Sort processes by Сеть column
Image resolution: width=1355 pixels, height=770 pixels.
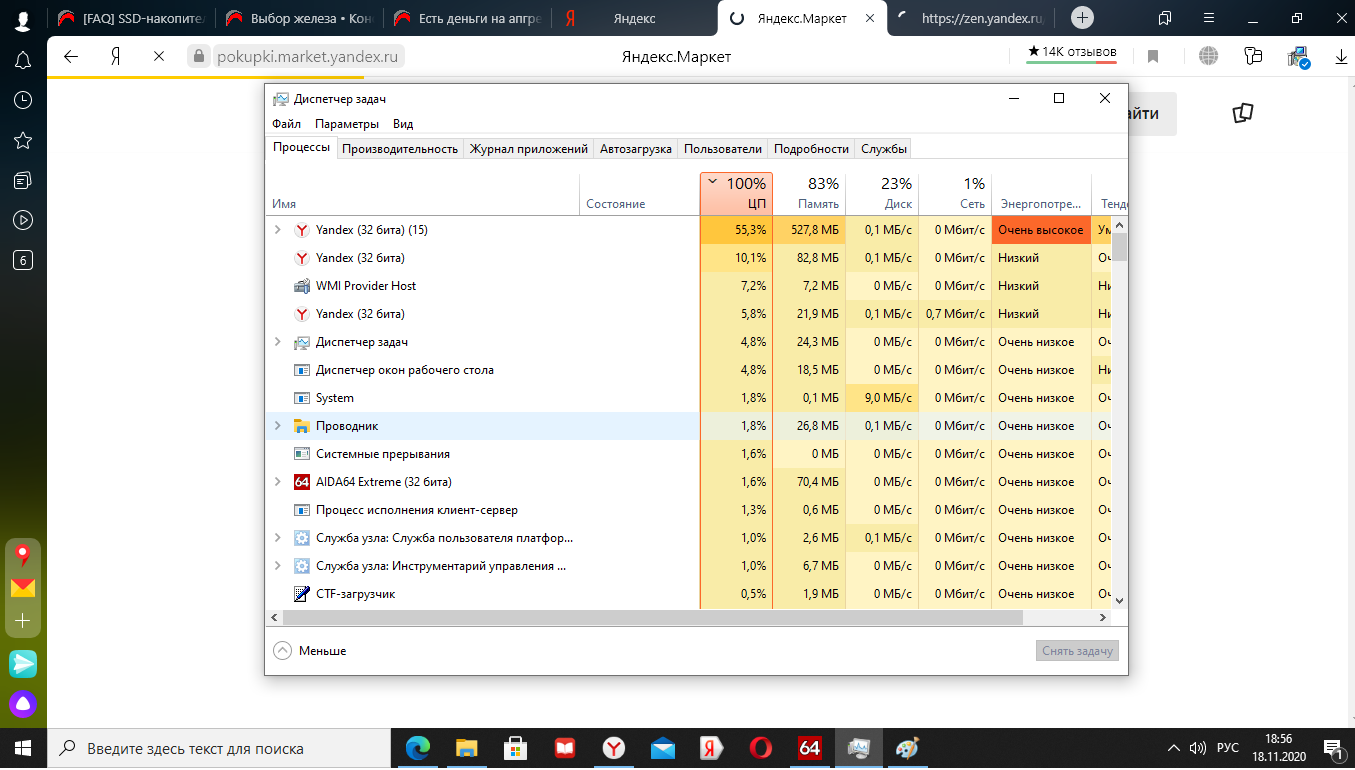point(955,194)
